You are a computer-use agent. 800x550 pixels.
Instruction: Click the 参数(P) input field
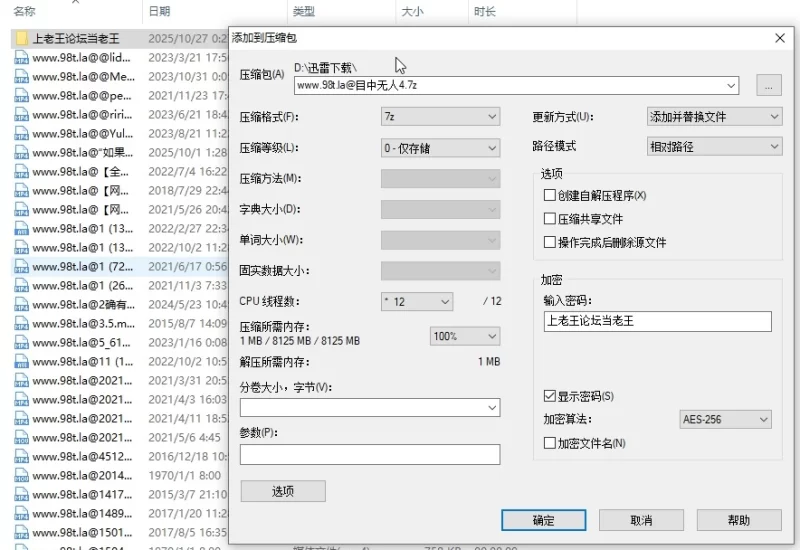[370, 454]
